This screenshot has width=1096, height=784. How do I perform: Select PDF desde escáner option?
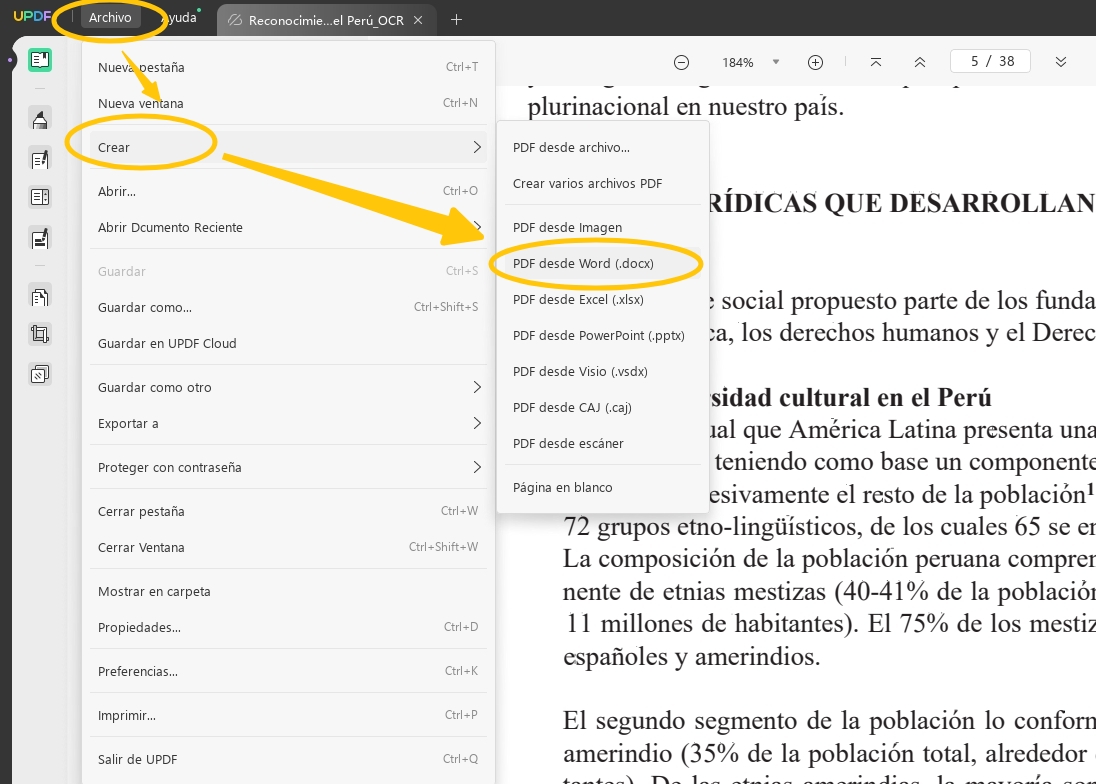click(x=567, y=443)
